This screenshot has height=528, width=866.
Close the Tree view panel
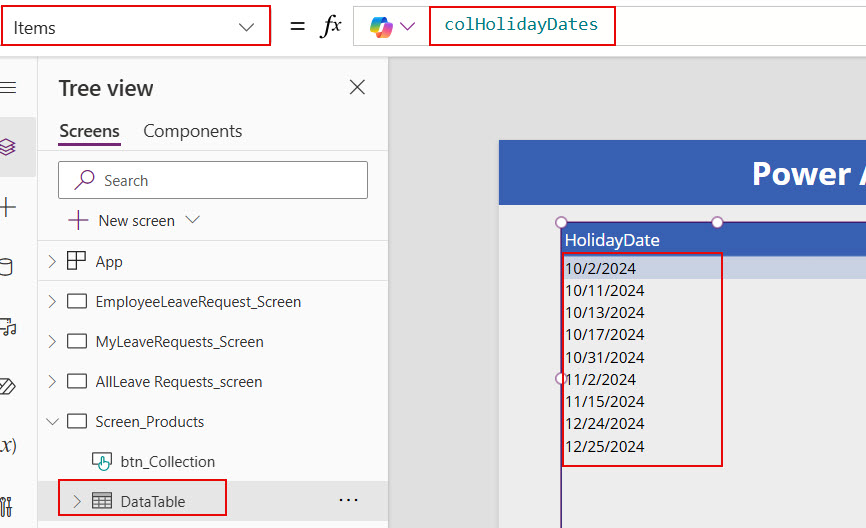(357, 87)
